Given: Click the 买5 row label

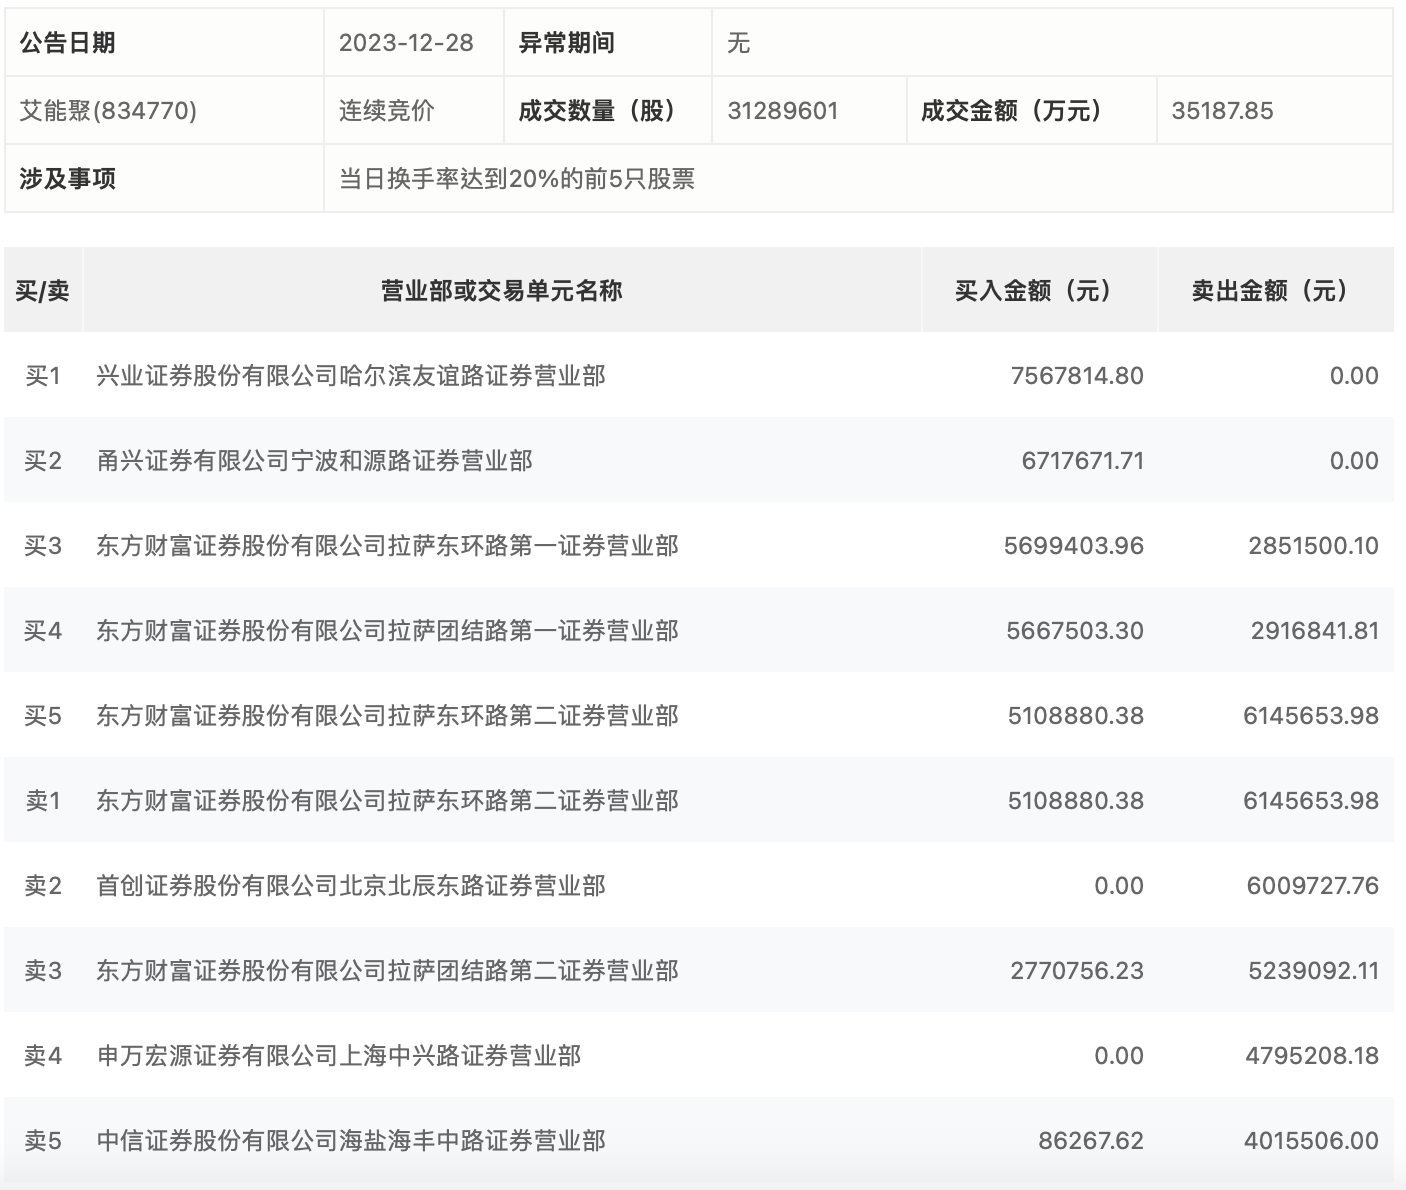Looking at the screenshot, I should click(43, 715).
